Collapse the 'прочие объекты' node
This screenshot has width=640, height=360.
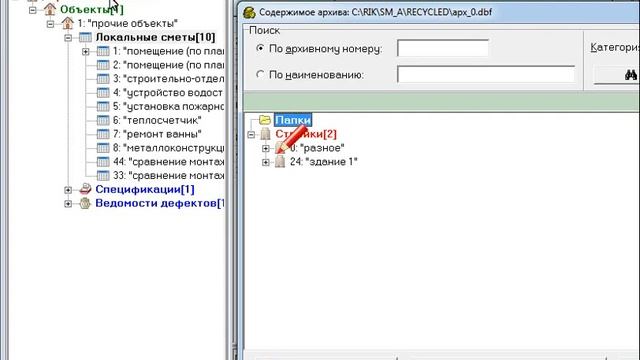pyautogui.click(x=50, y=24)
